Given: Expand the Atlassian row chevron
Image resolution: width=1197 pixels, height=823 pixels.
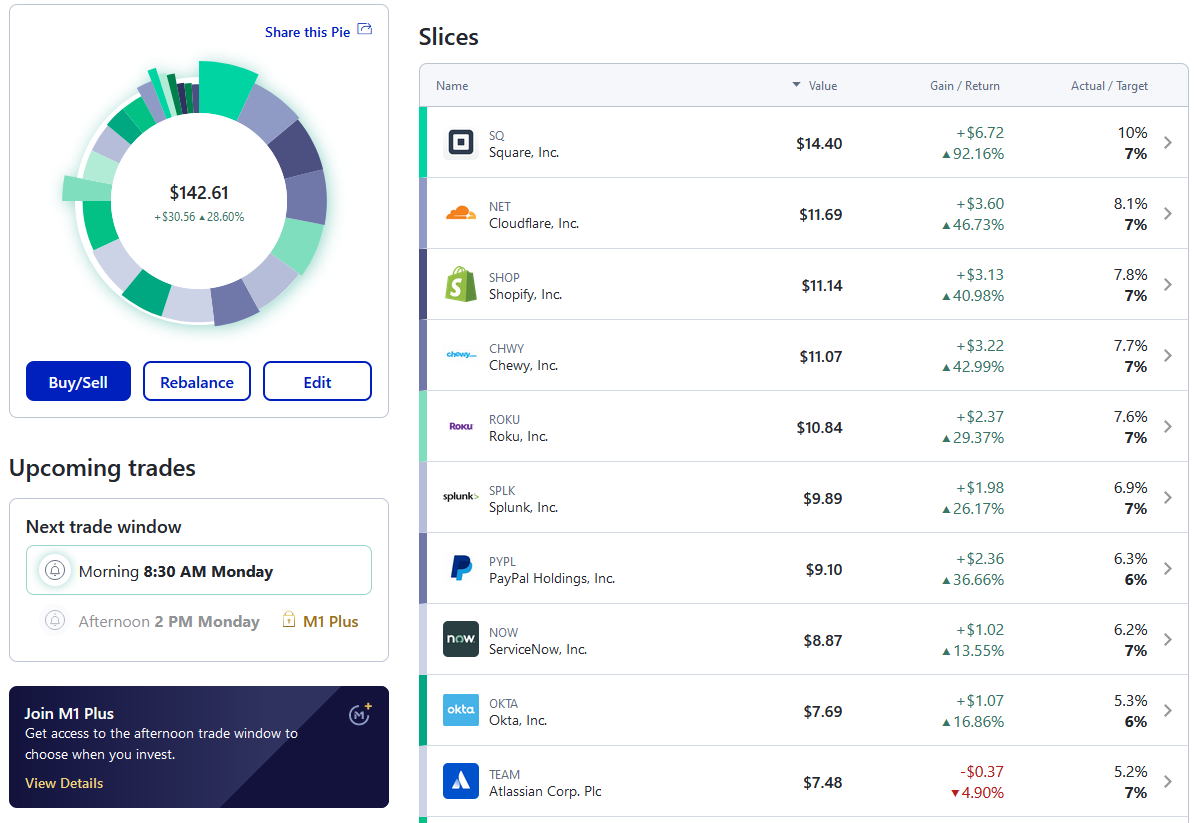Looking at the screenshot, I should click(x=1167, y=782).
